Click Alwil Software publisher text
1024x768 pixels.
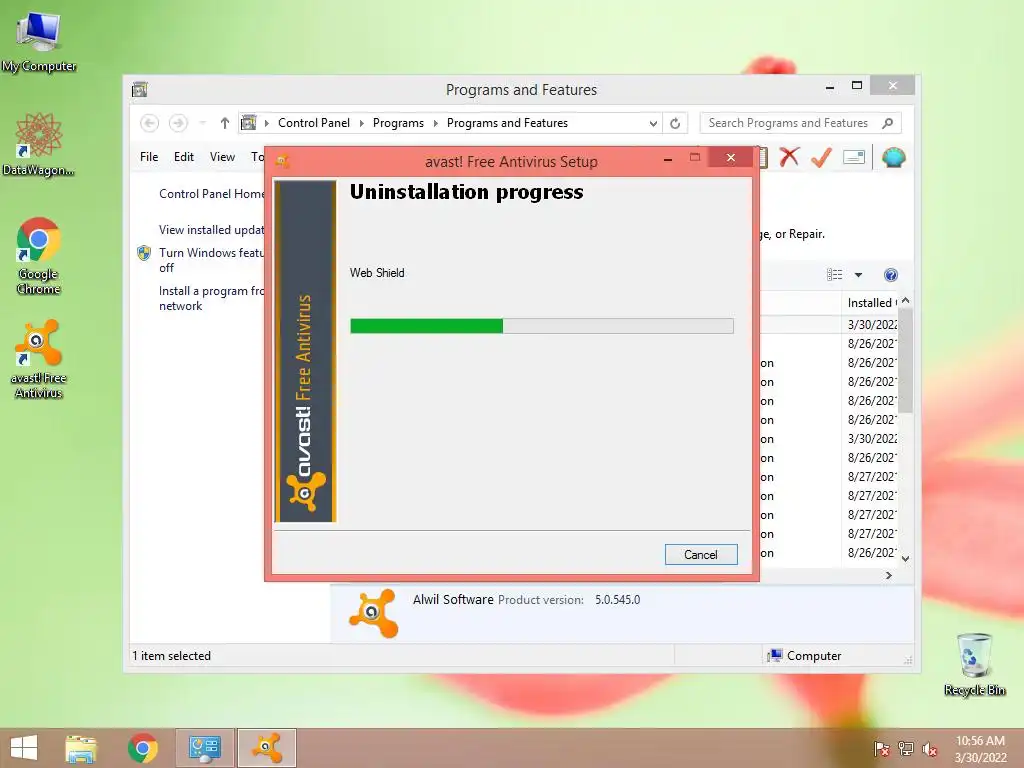453,600
